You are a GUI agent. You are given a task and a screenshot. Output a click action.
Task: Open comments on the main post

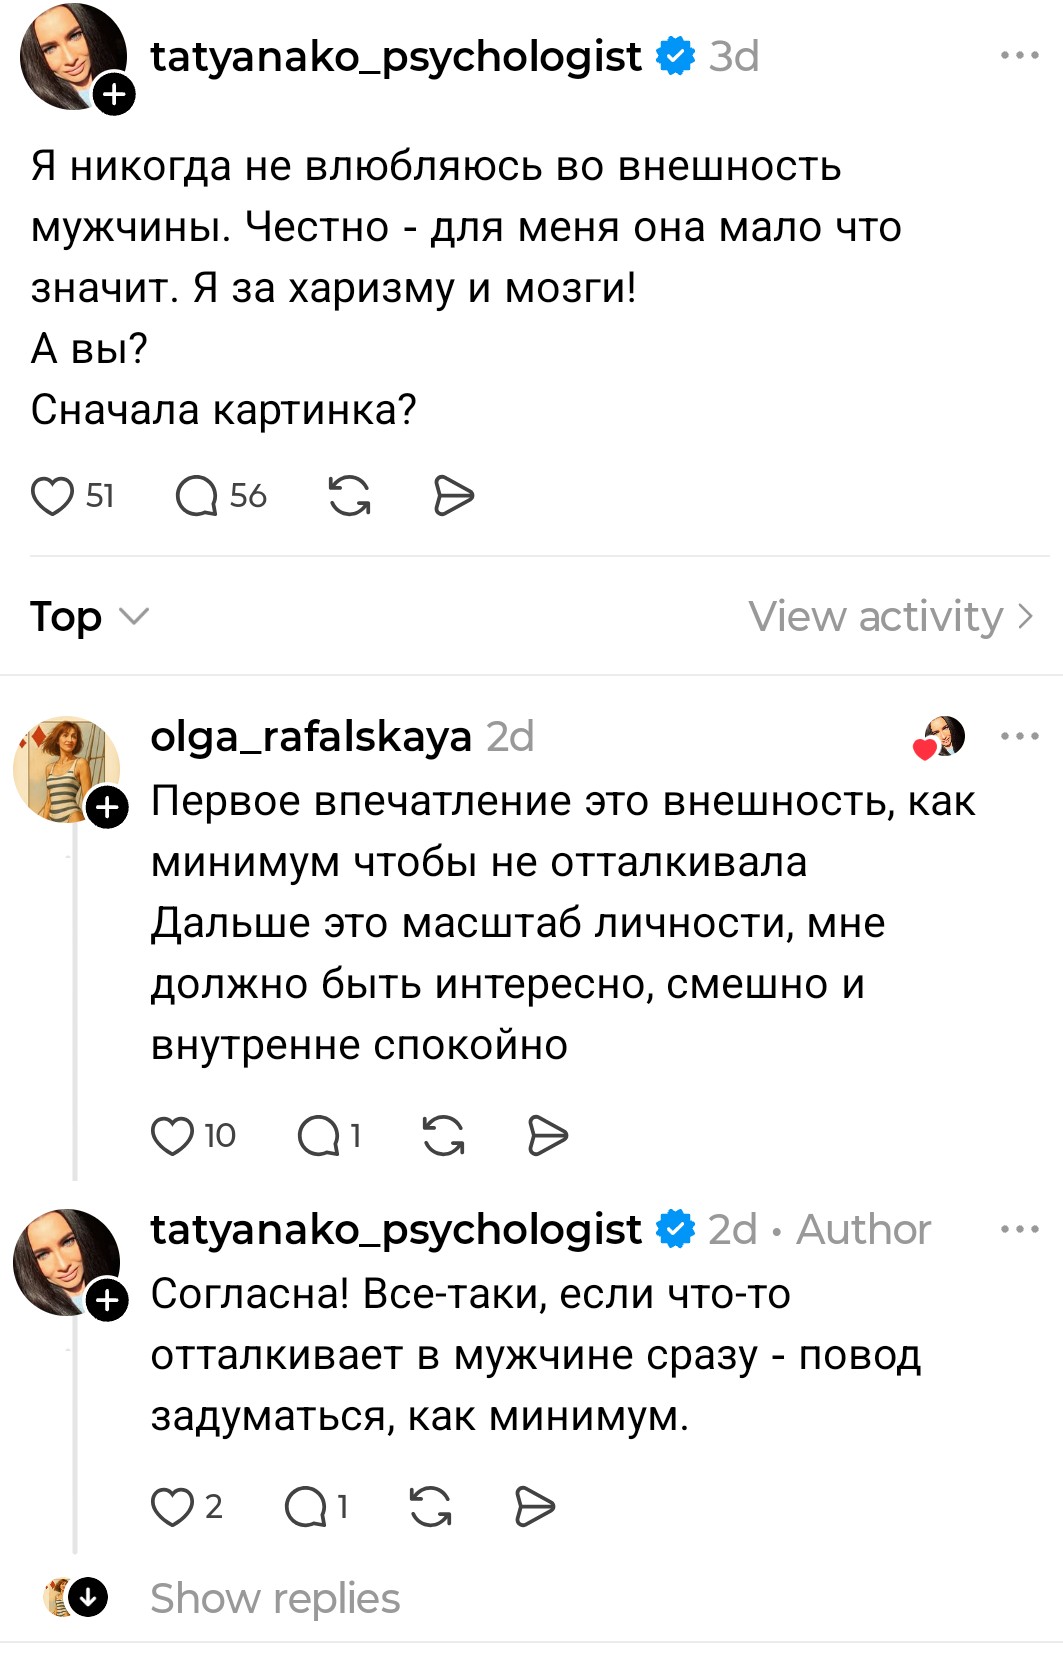(x=197, y=496)
